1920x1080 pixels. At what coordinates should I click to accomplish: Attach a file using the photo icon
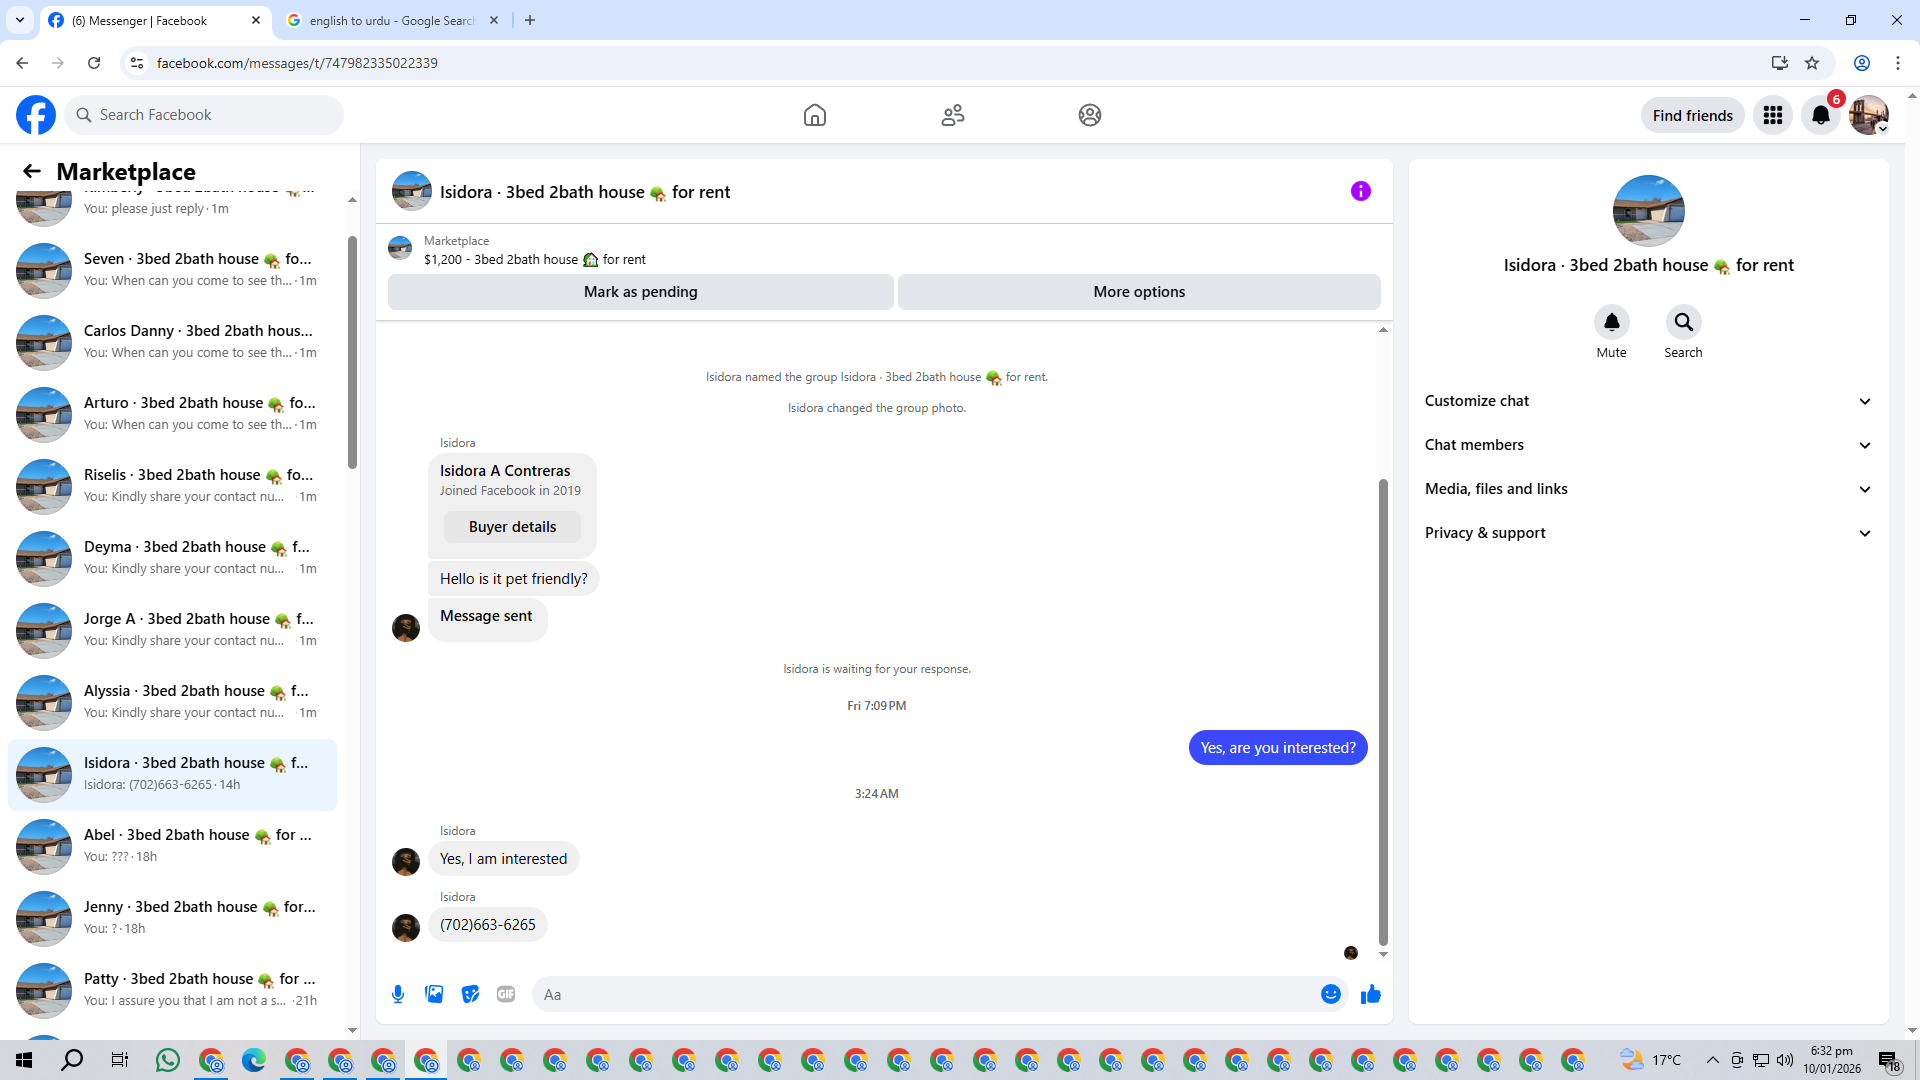(x=434, y=994)
